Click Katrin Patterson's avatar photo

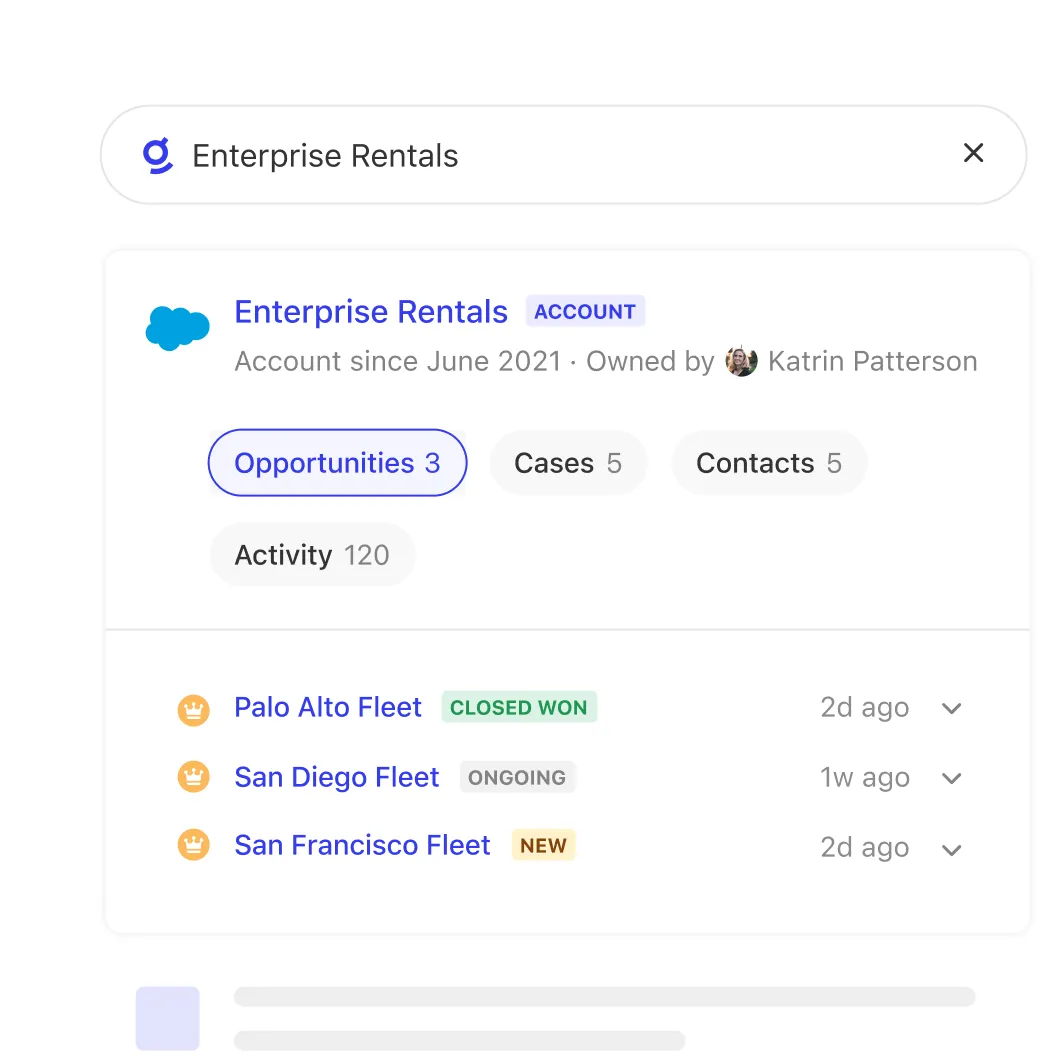point(741,361)
